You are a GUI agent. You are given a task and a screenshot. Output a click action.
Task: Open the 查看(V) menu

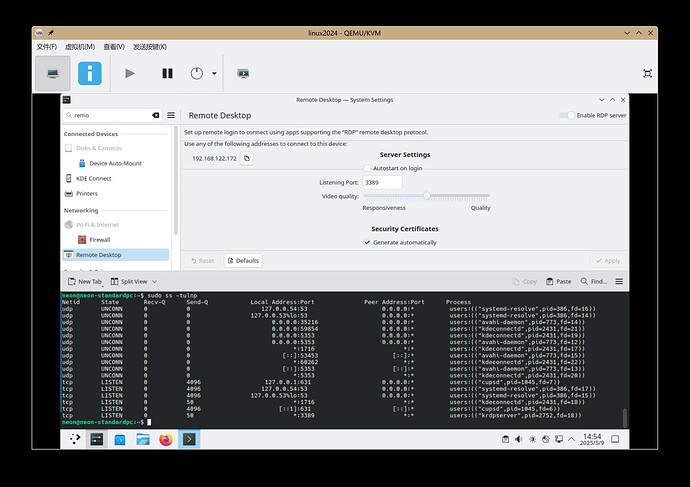coord(114,47)
